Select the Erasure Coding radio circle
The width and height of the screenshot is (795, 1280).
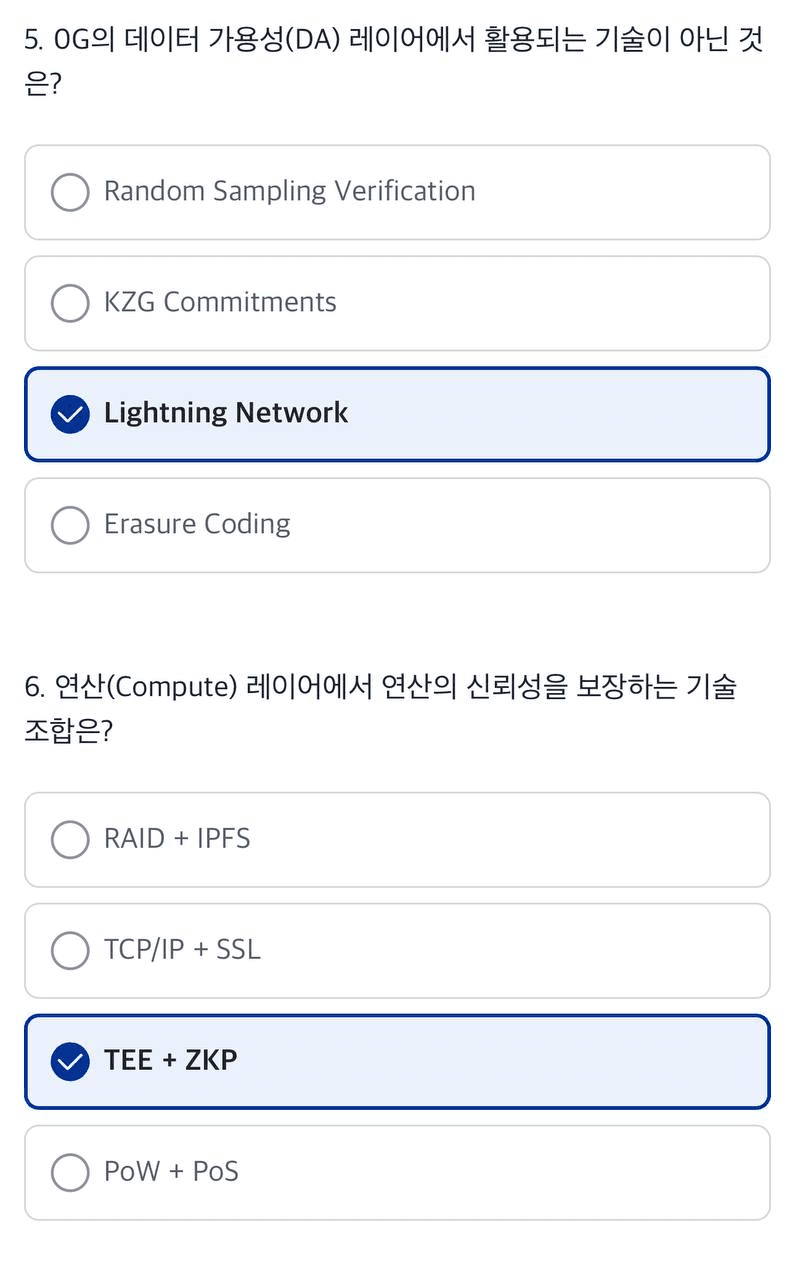(x=70, y=525)
